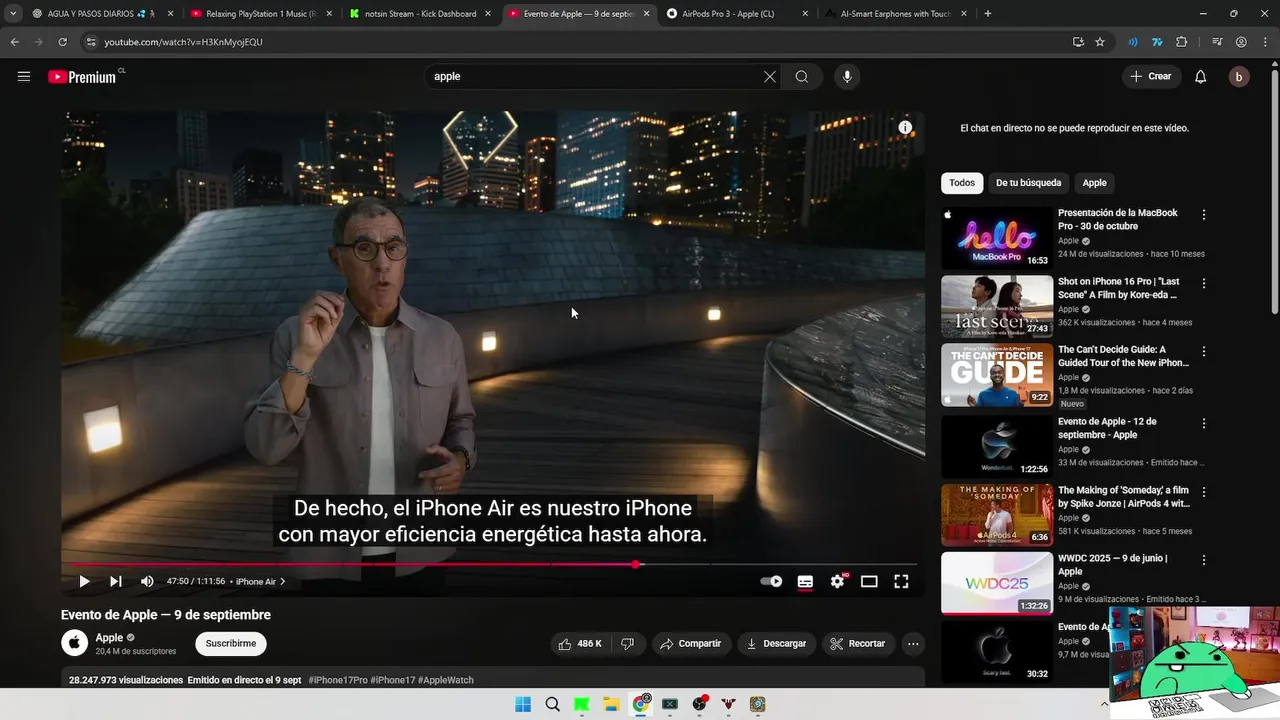Screen dimensions: 1280x720
Task: Open the notifications bell
Action: coord(1201,77)
